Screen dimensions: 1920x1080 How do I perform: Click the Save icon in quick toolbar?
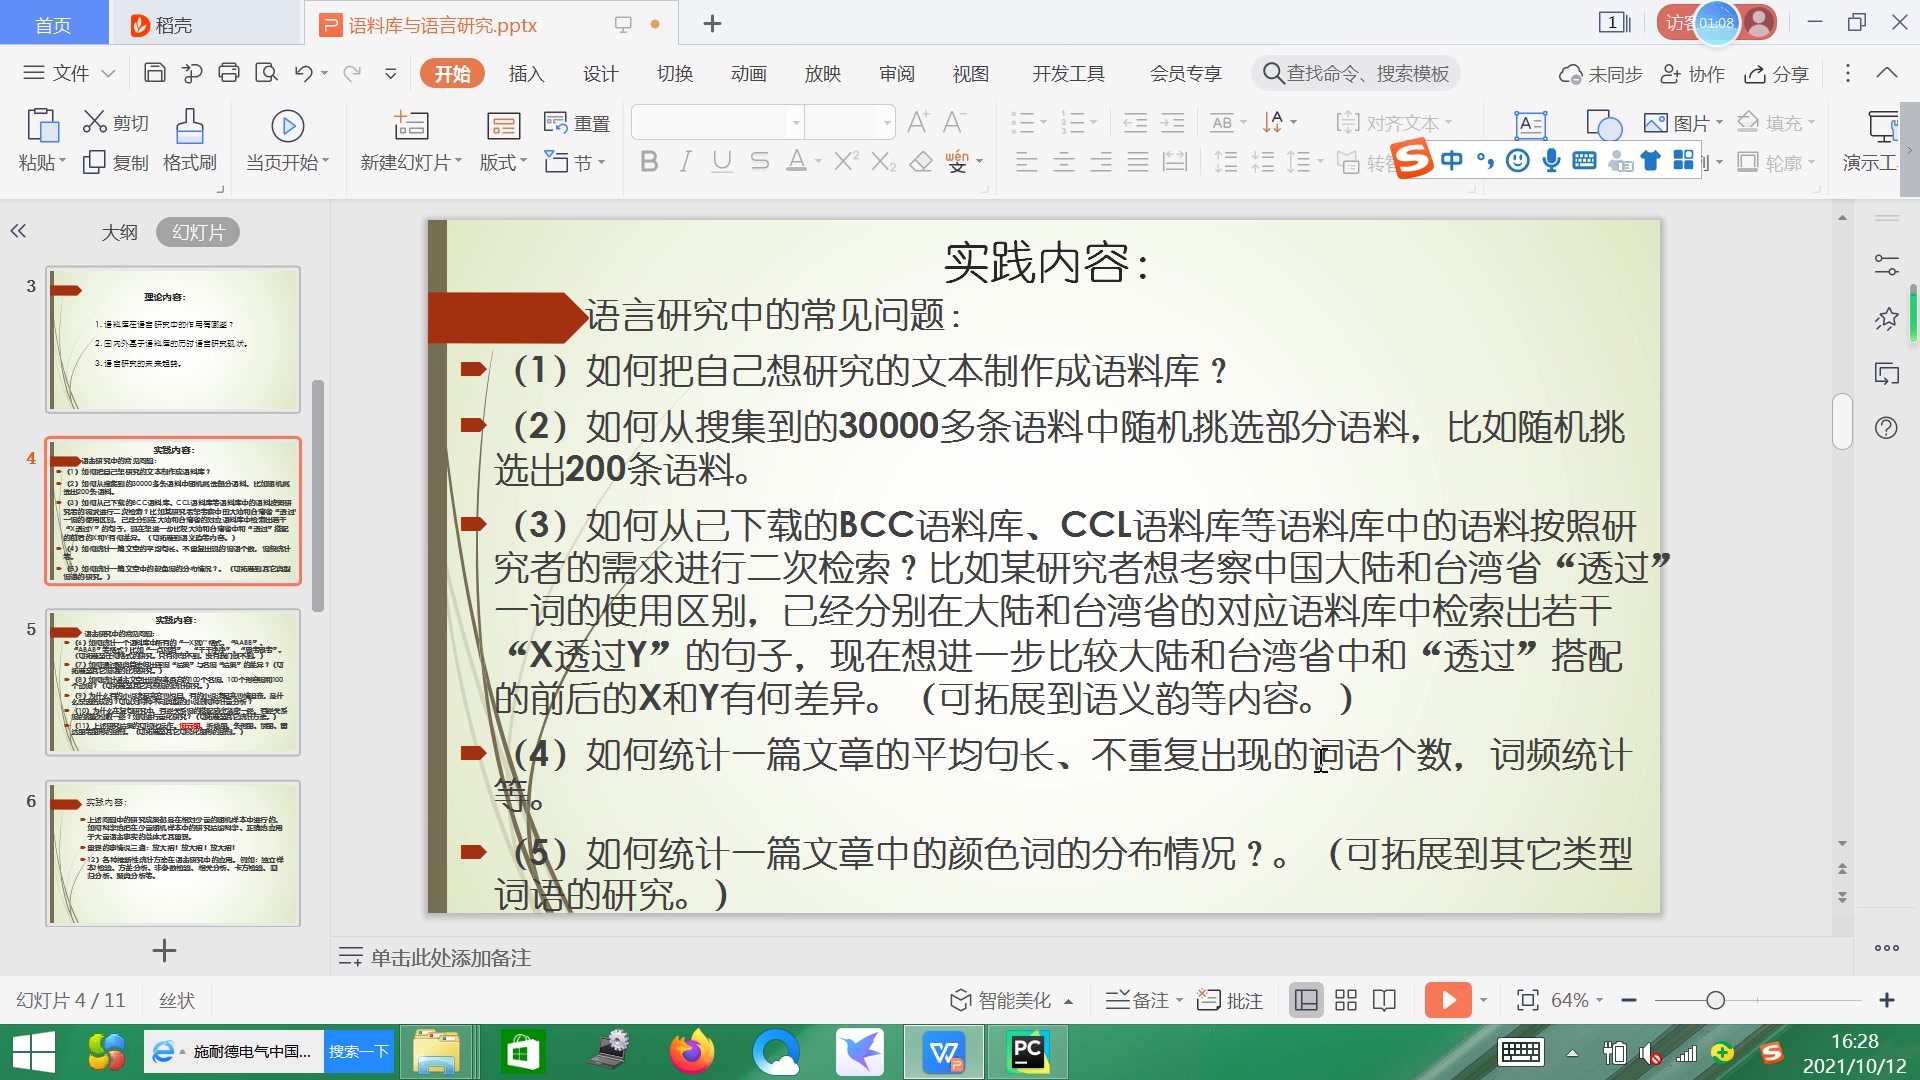tap(155, 73)
